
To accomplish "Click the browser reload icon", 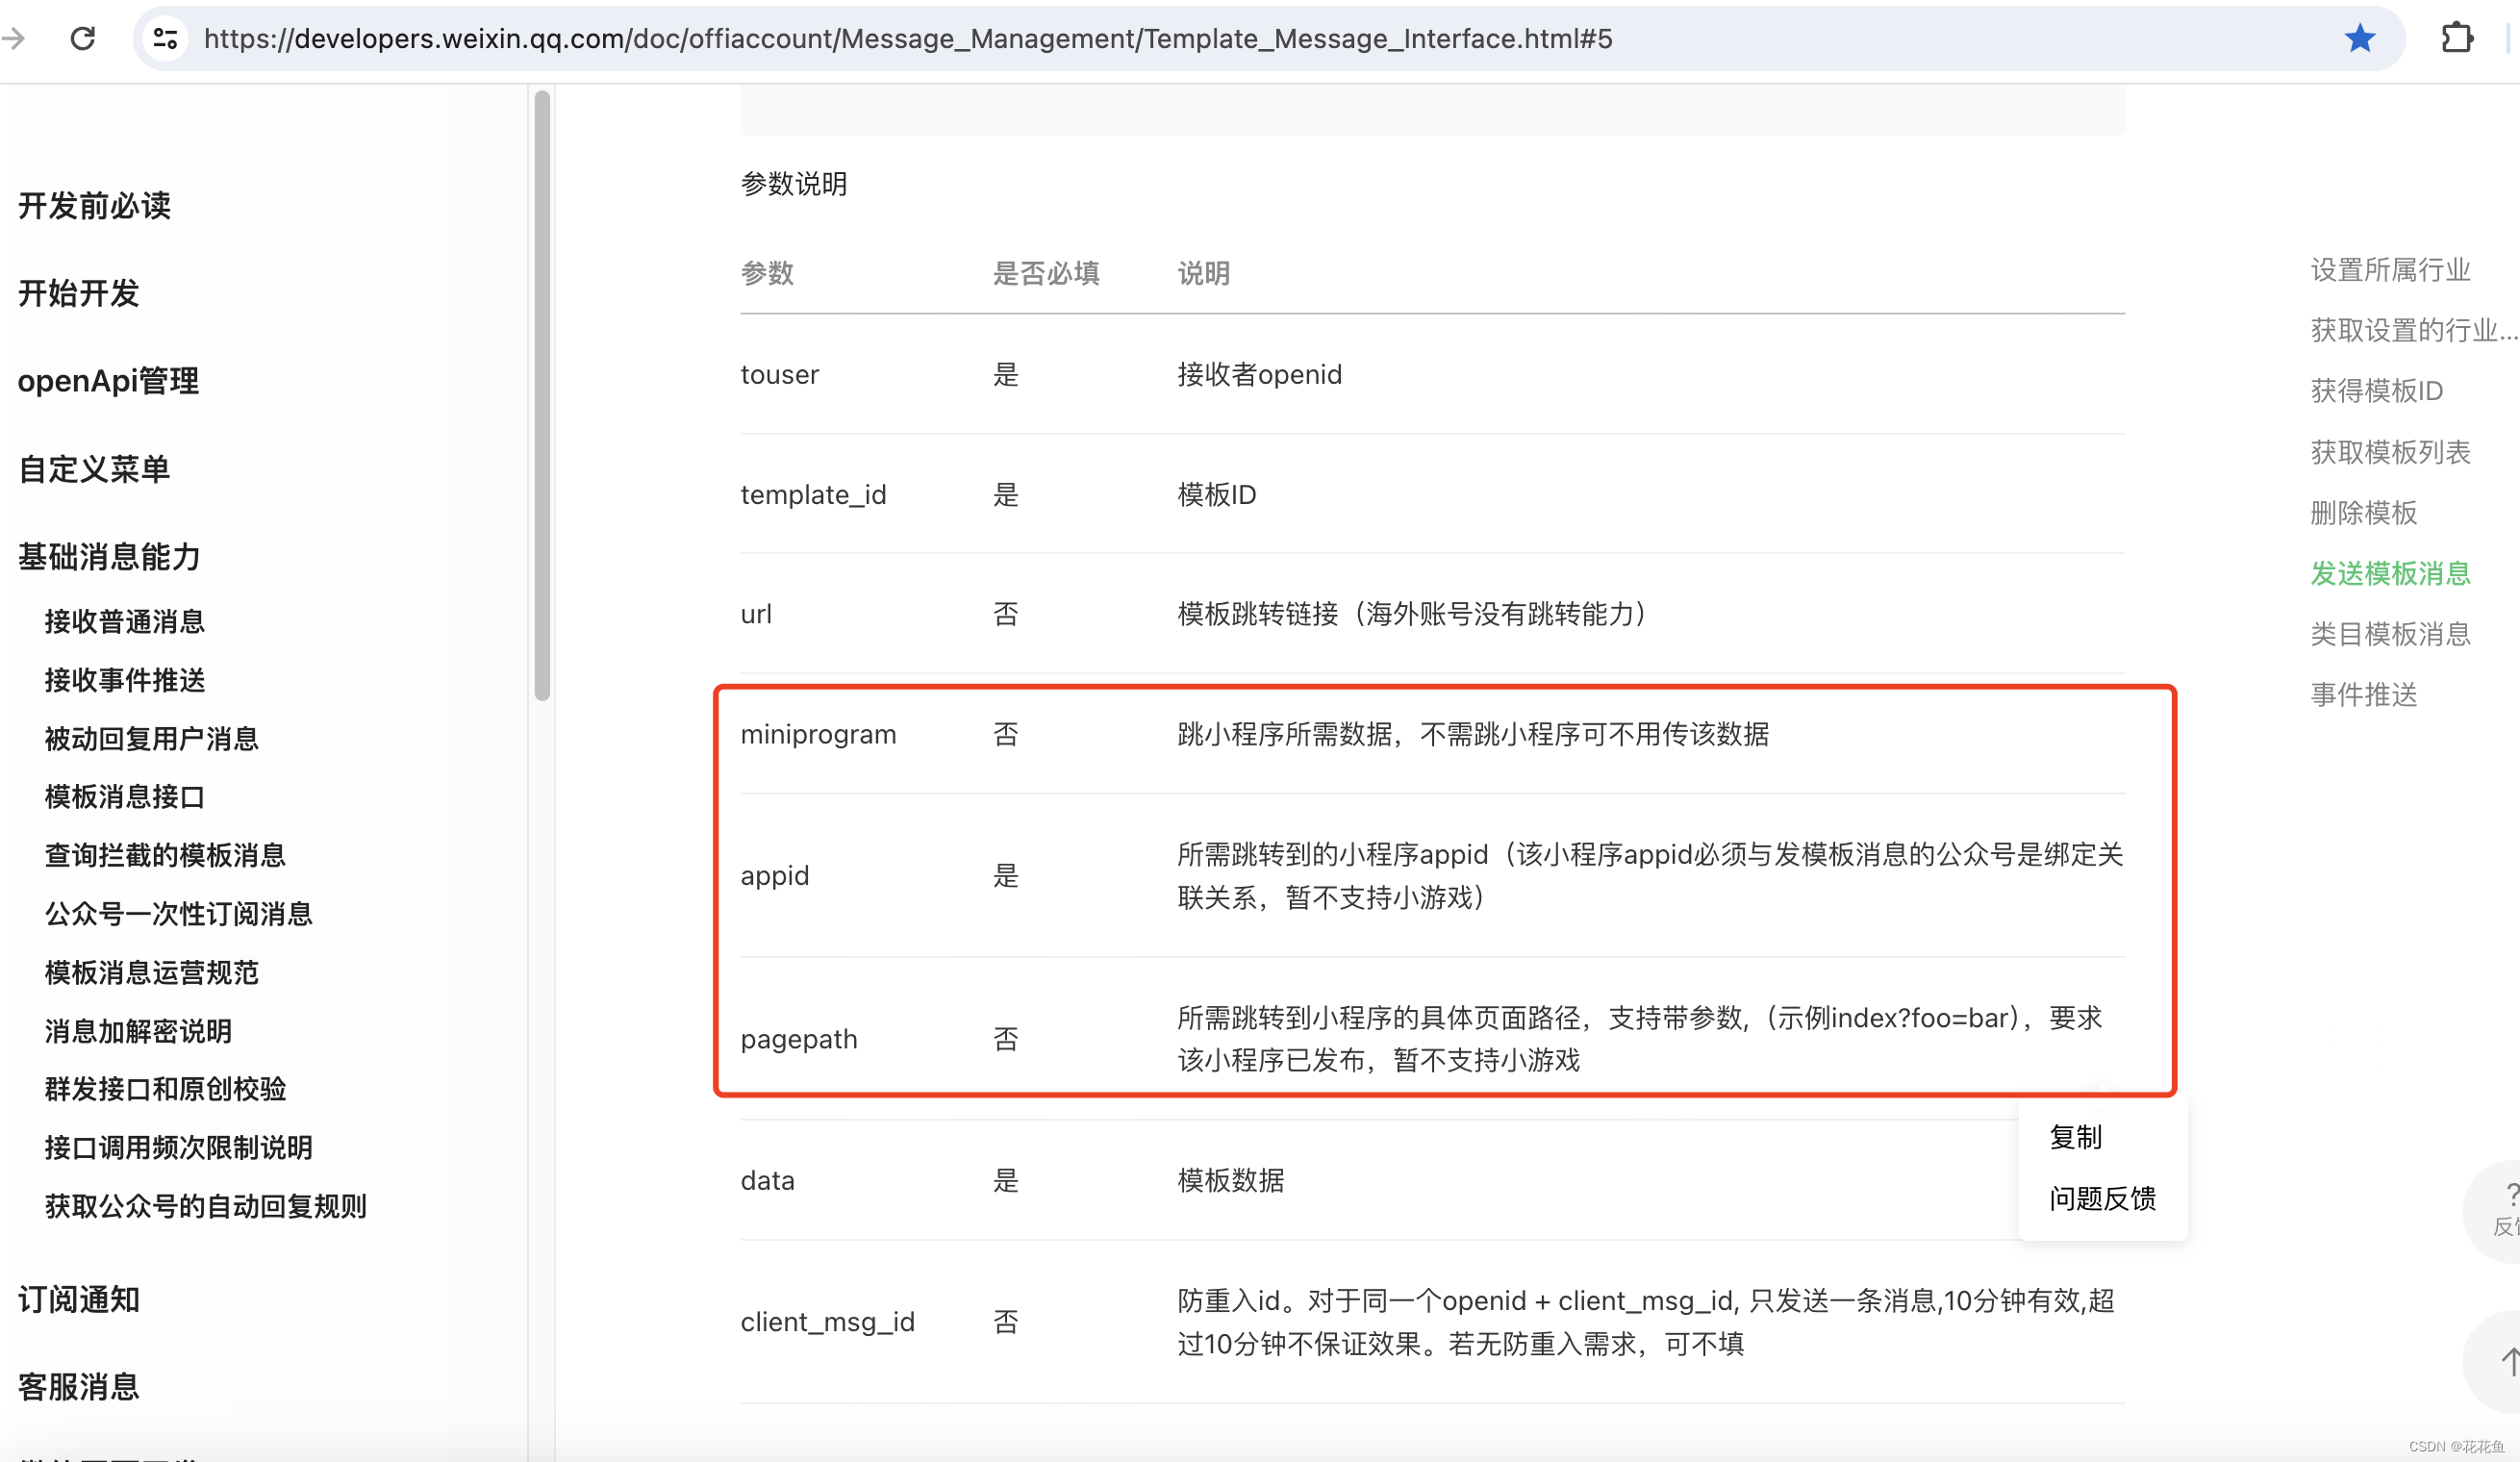I will tap(83, 38).
